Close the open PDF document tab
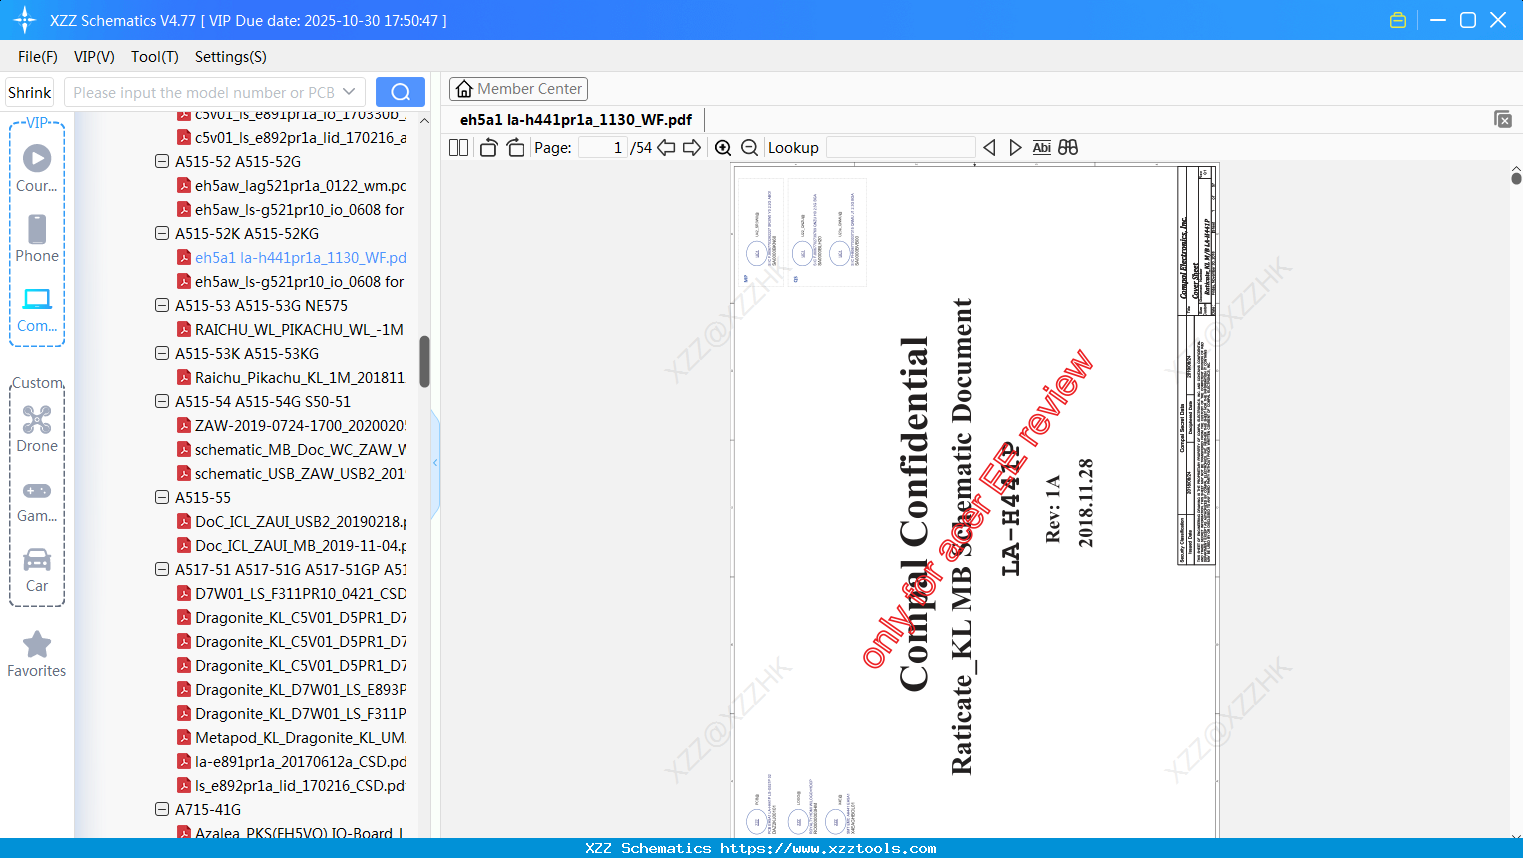 [x=1503, y=119]
